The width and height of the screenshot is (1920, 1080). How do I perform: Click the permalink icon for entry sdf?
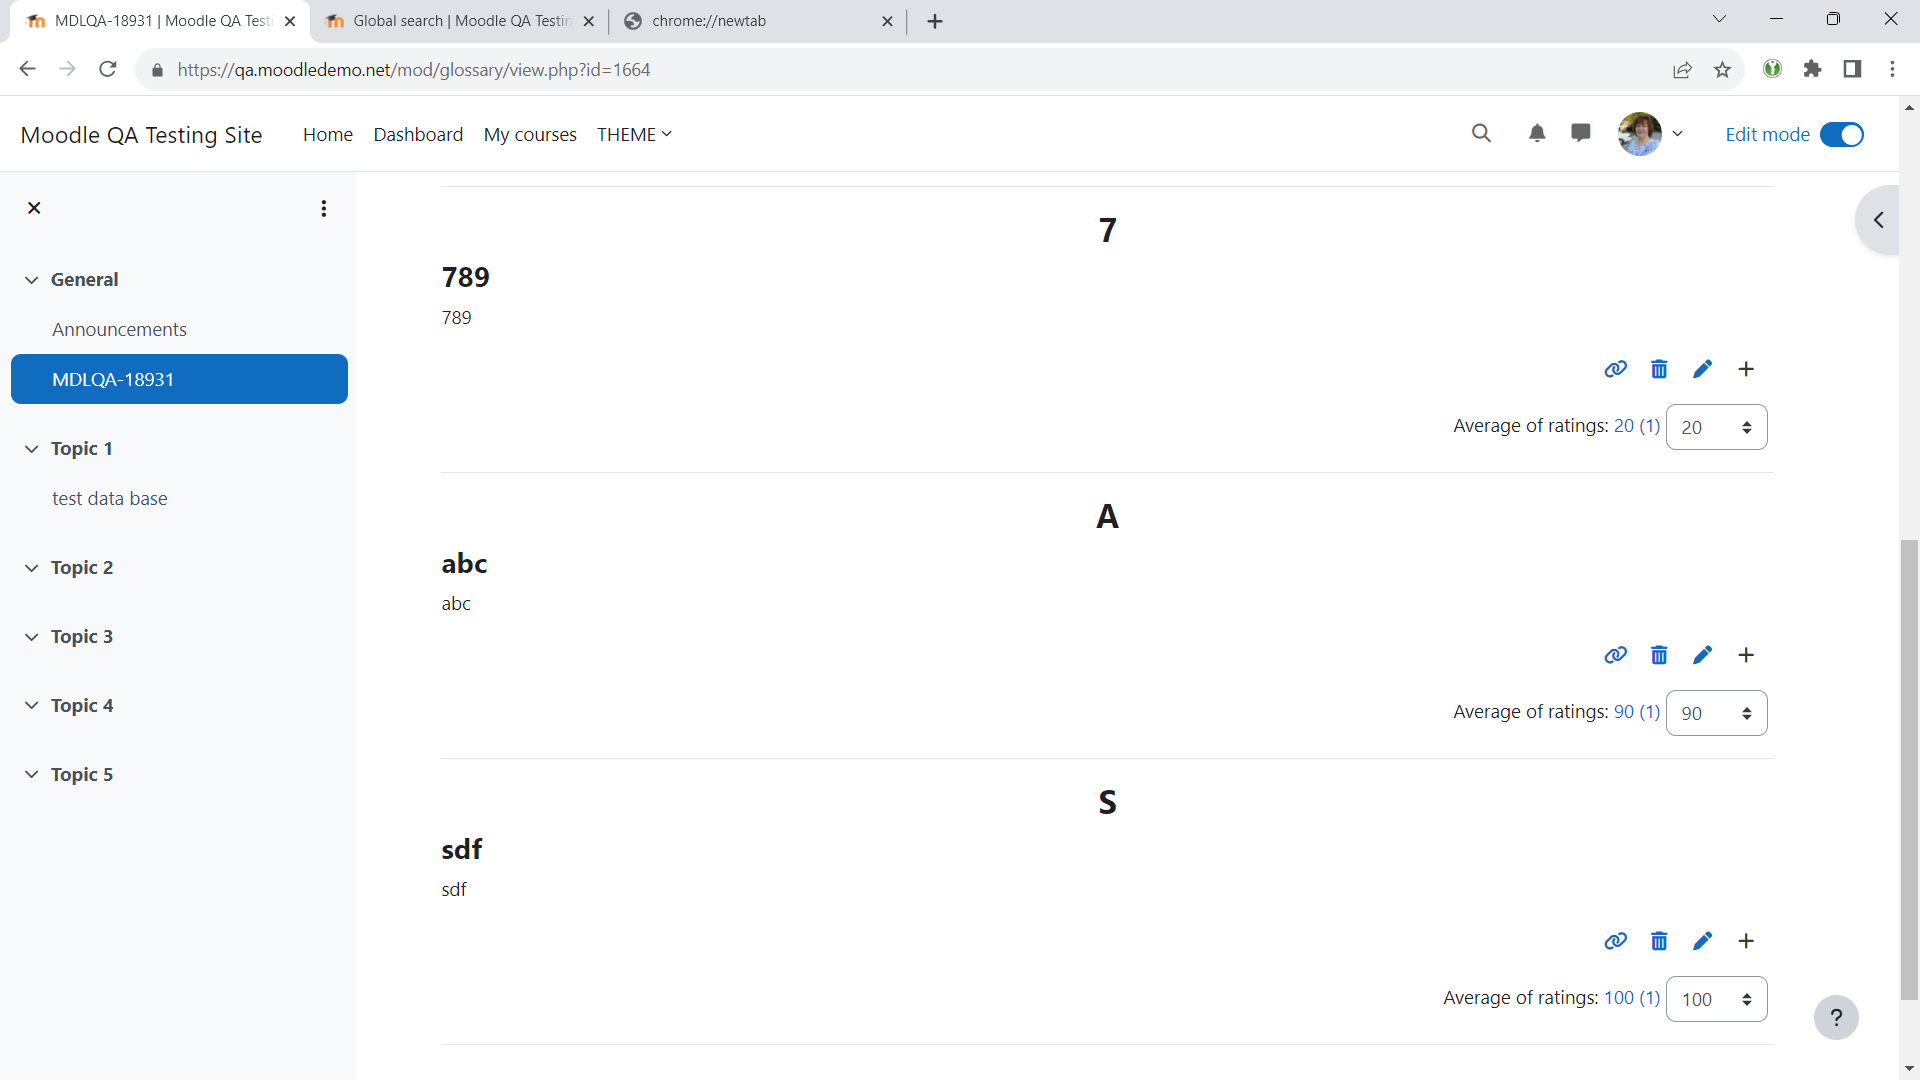coord(1615,941)
